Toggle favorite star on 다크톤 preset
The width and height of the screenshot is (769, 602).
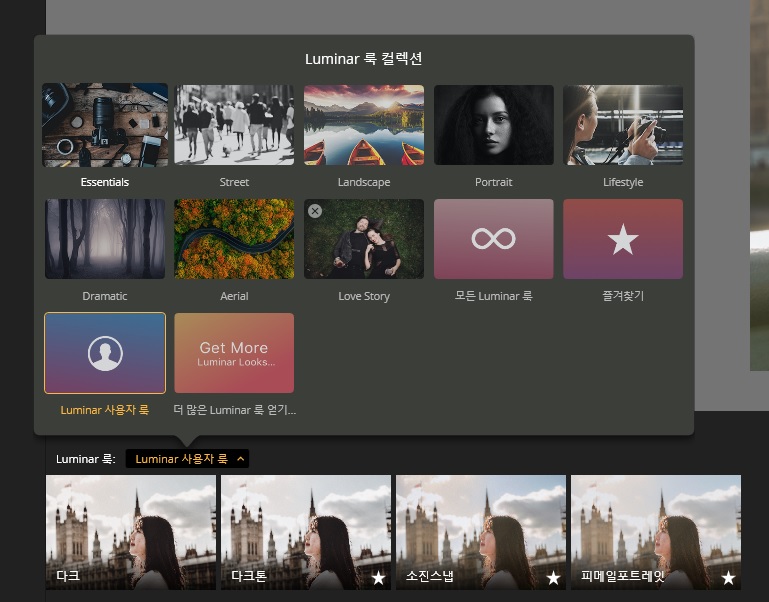(x=378, y=578)
